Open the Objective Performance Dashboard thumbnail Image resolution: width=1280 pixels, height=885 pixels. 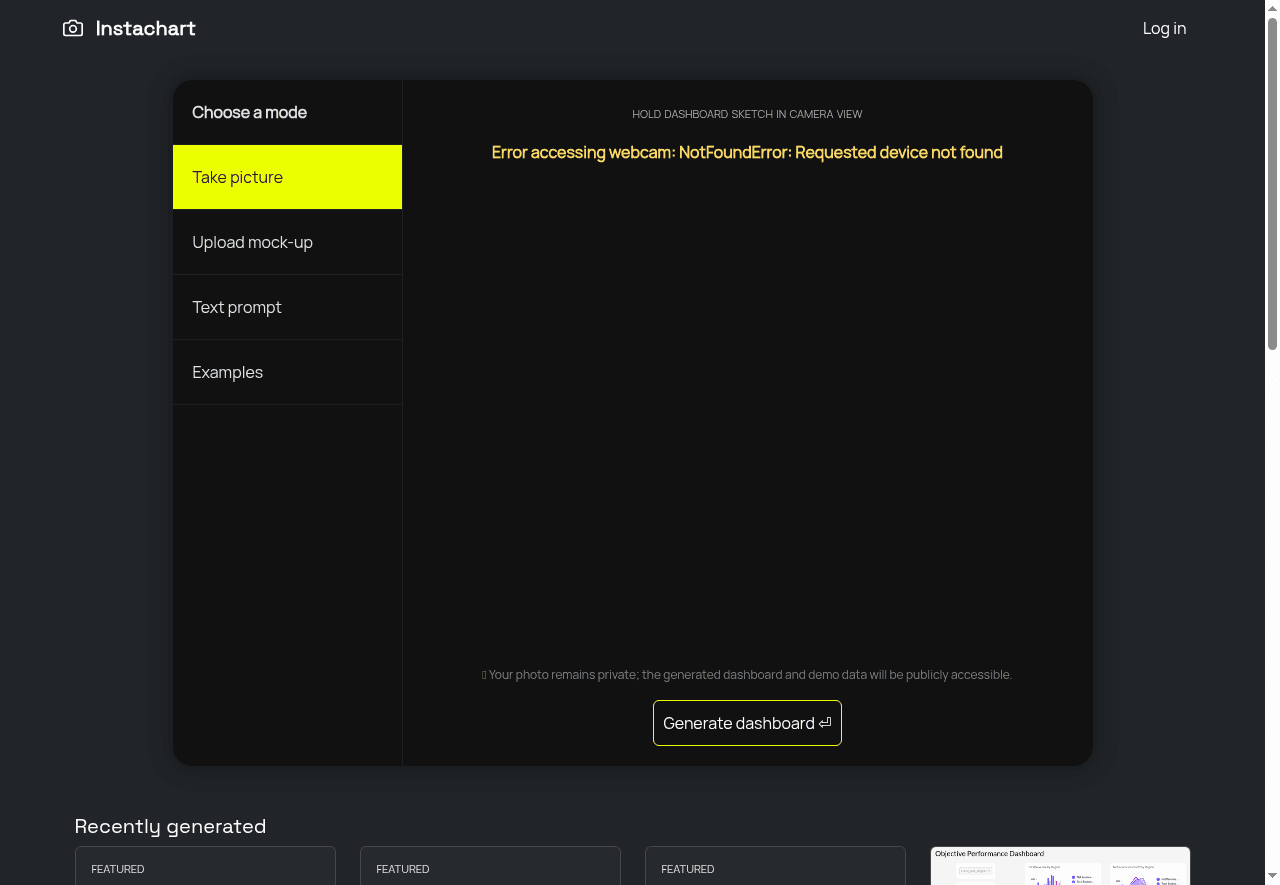[1060, 867]
